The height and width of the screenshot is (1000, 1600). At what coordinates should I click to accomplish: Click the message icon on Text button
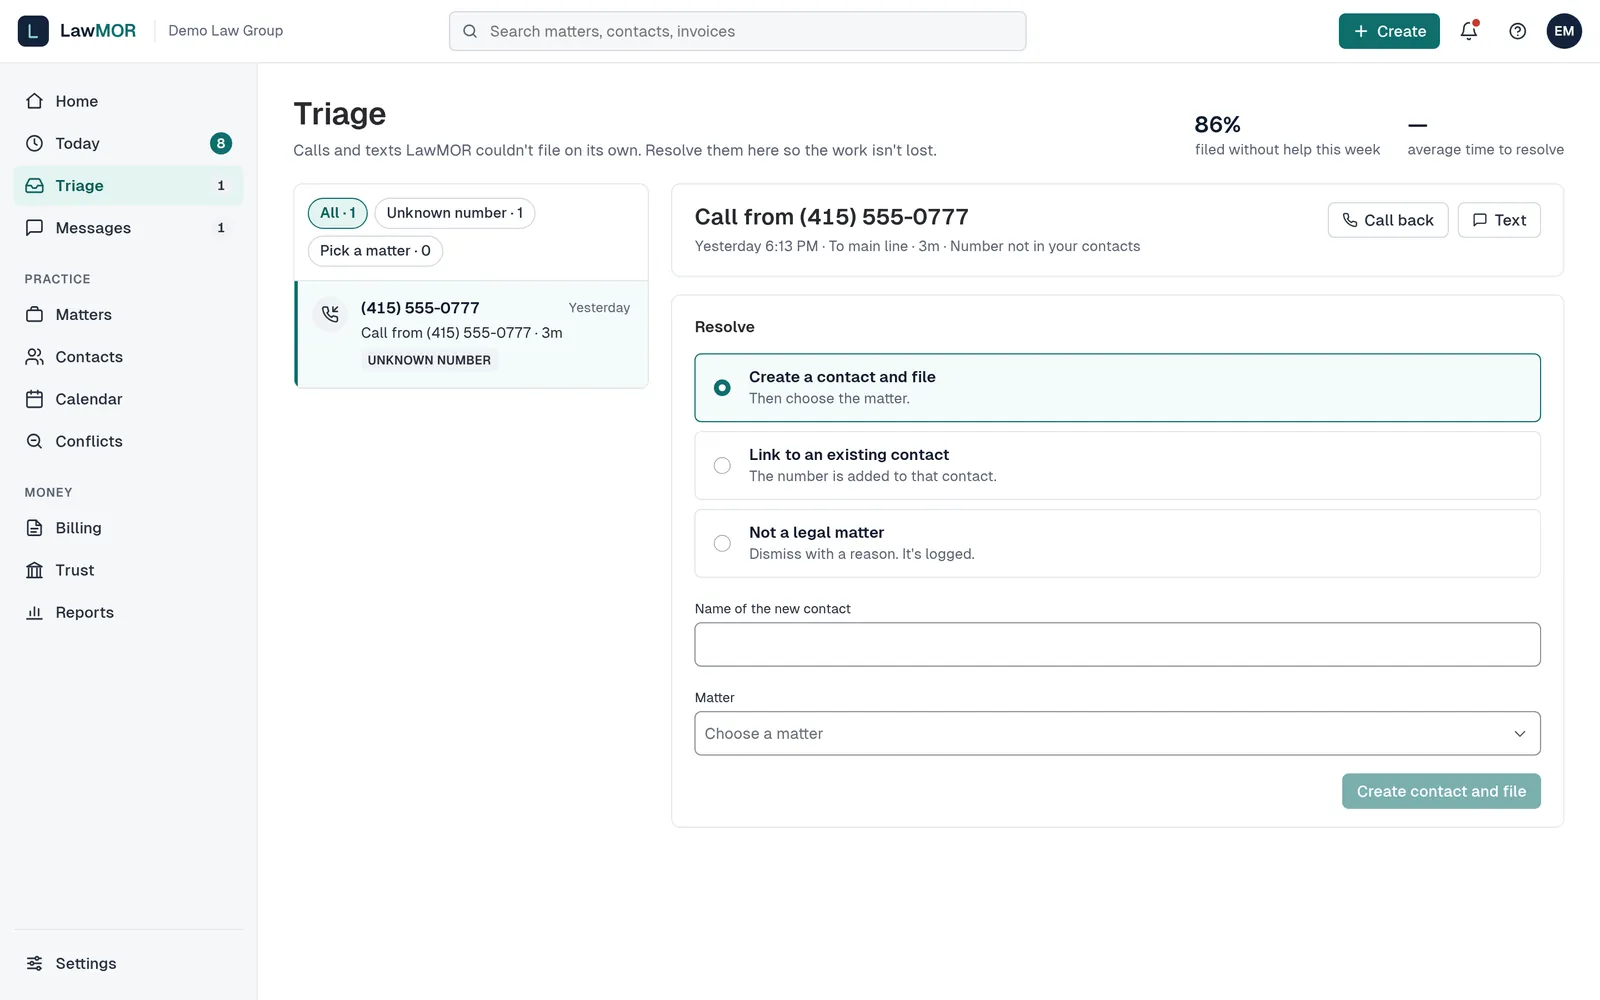coord(1480,220)
